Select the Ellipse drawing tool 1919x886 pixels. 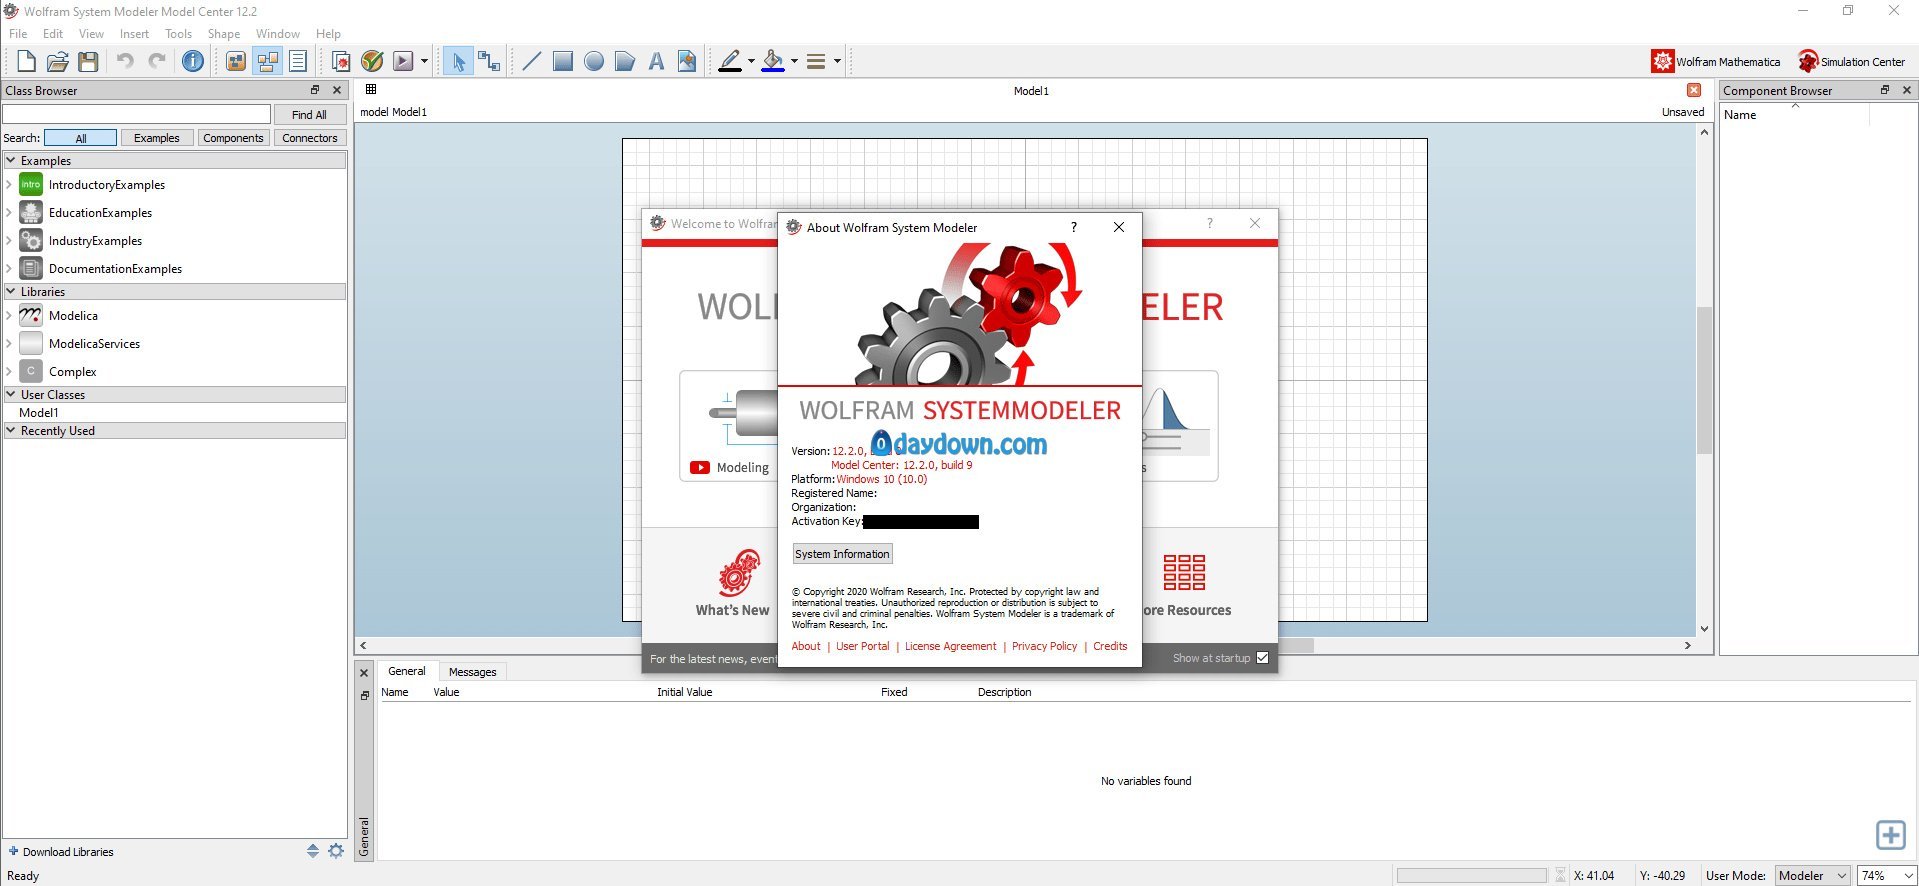pyautogui.click(x=594, y=62)
